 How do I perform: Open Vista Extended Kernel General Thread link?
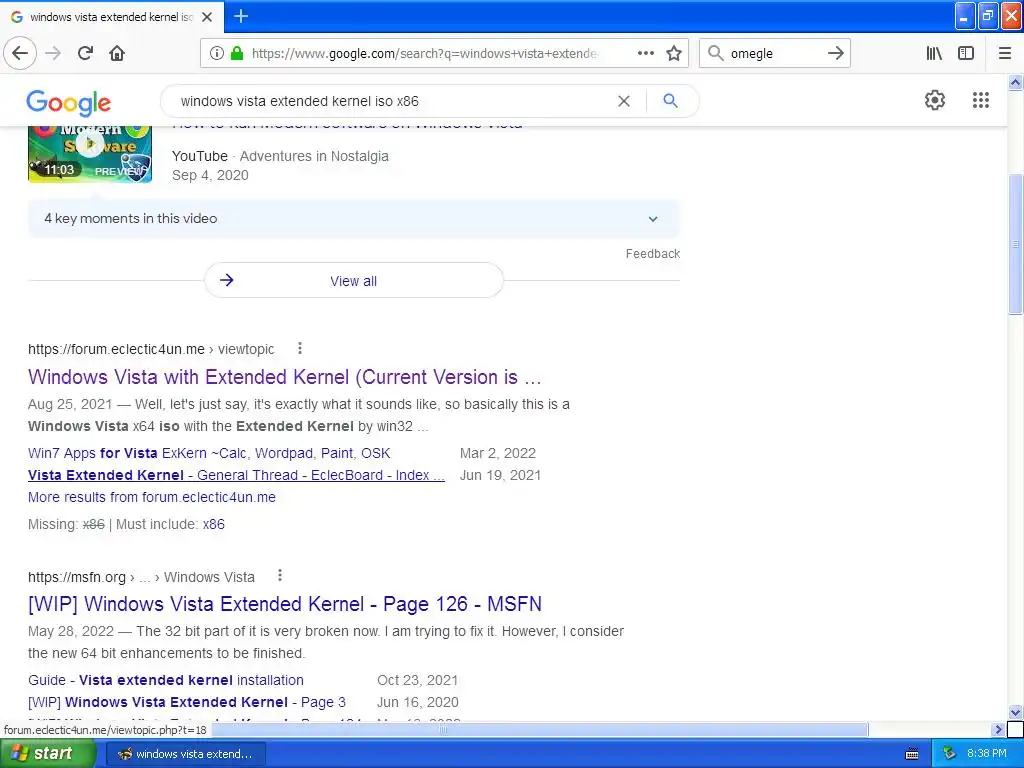click(x=236, y=475)
